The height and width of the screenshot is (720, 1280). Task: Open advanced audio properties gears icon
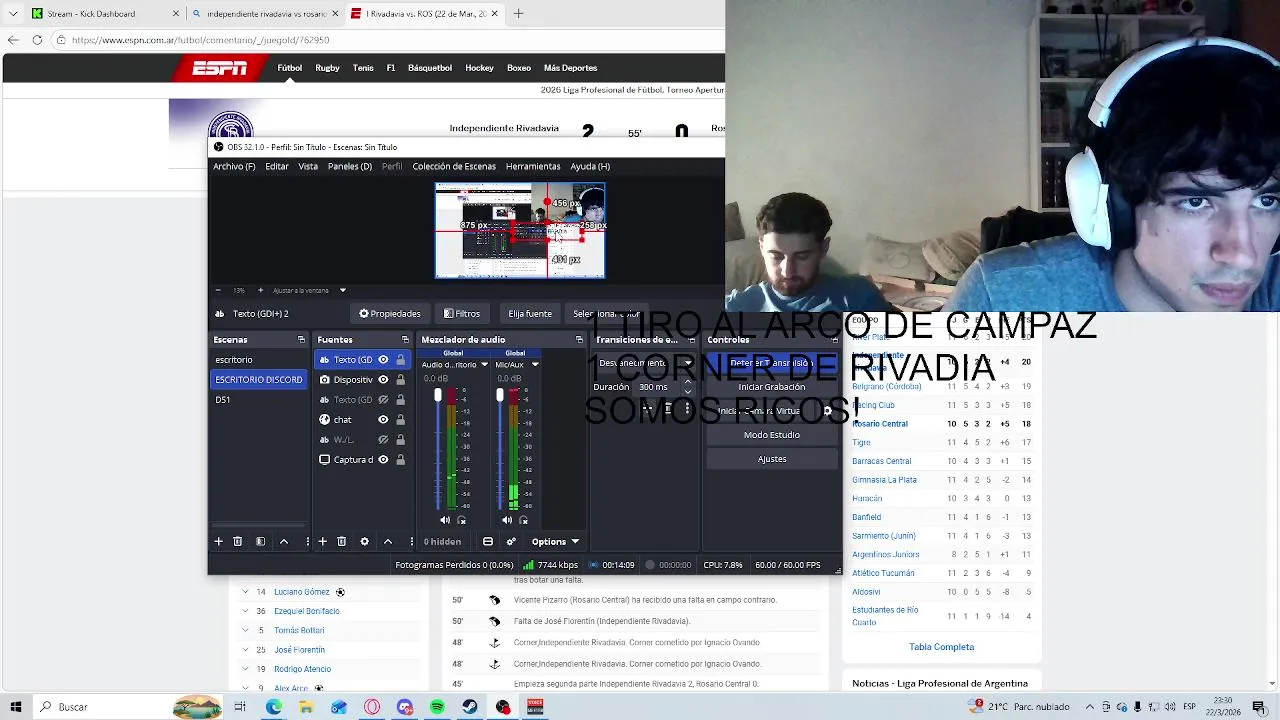(x=511, y=541)
